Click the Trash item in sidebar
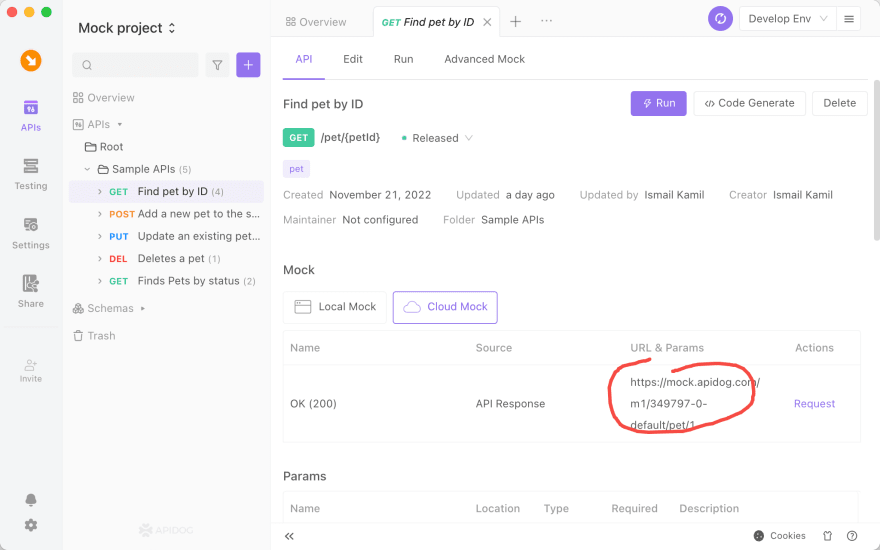This screenshot has width=880, height=550. (x=94, y=336)
